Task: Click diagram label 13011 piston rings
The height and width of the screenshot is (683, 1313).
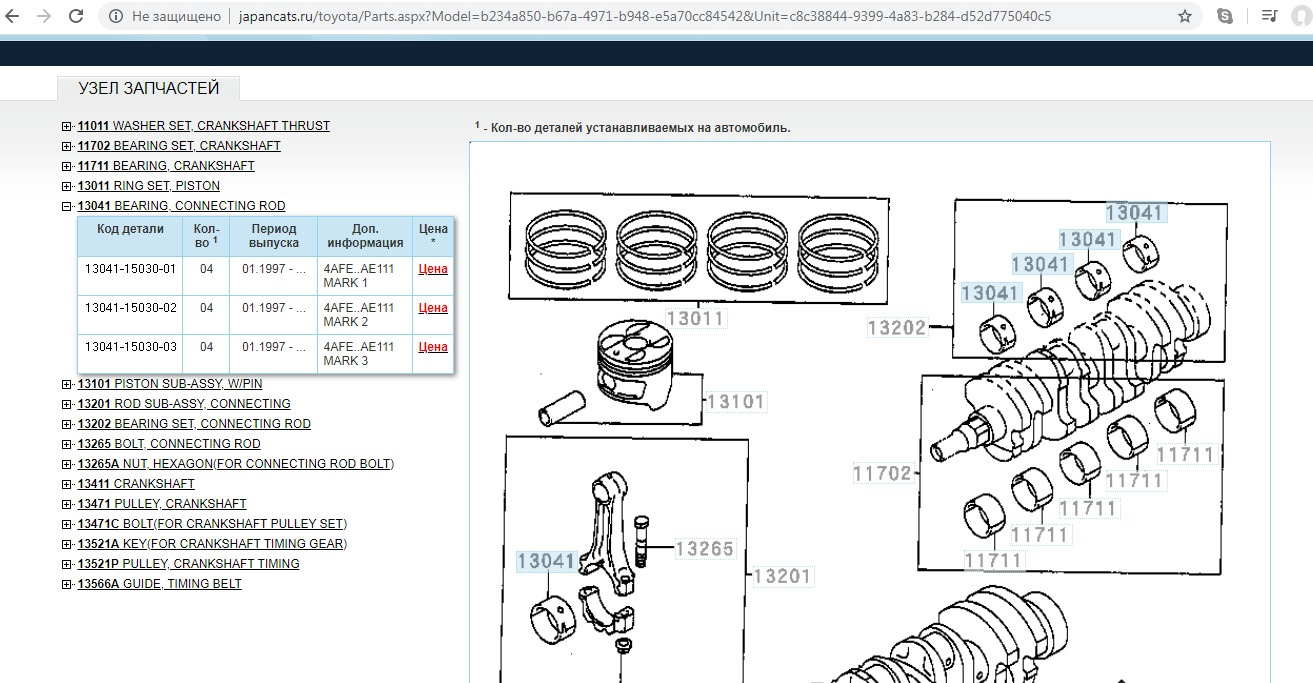Action: click(695, 320)
